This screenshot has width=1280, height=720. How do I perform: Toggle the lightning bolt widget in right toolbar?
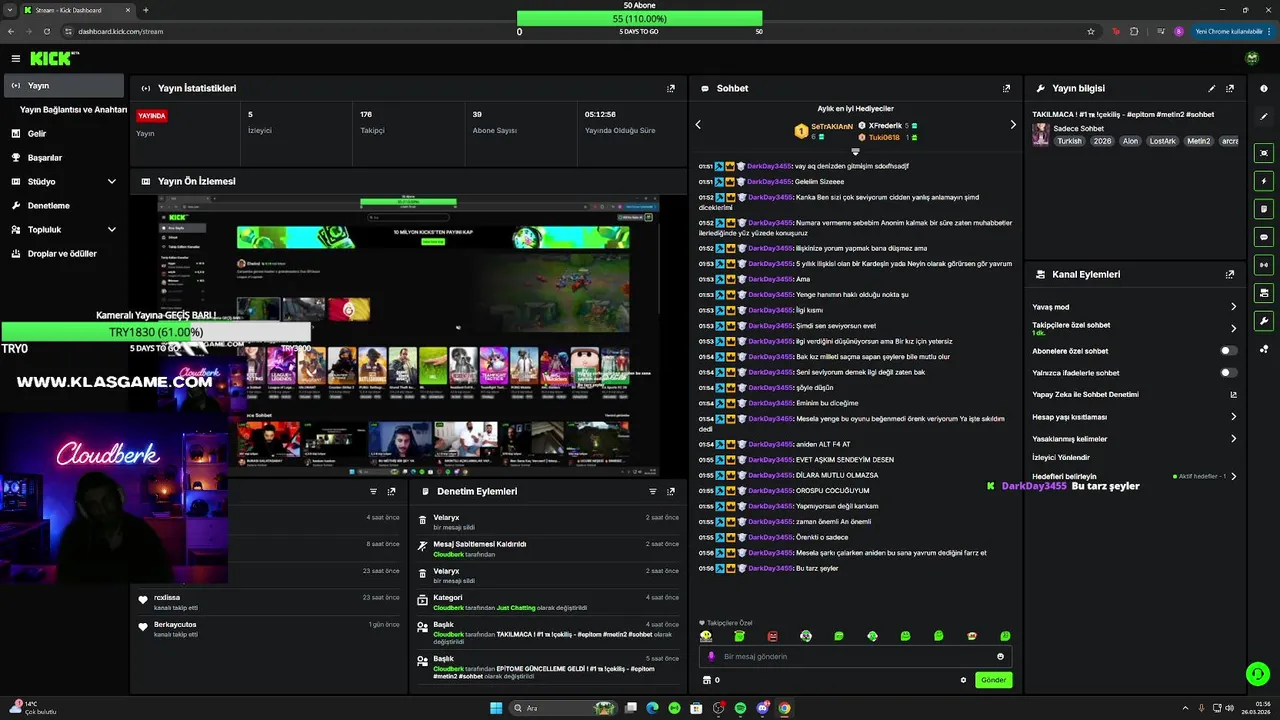click(1264, 181)
